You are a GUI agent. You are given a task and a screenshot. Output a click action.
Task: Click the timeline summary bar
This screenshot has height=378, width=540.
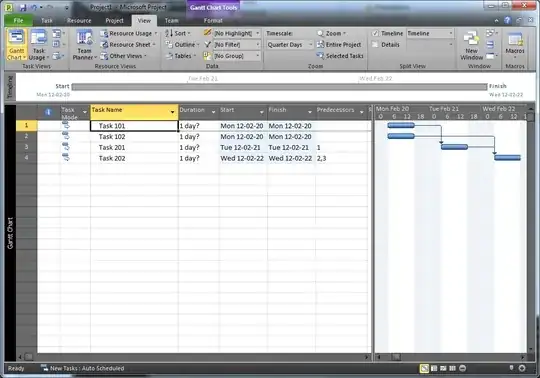click(279, 87)
